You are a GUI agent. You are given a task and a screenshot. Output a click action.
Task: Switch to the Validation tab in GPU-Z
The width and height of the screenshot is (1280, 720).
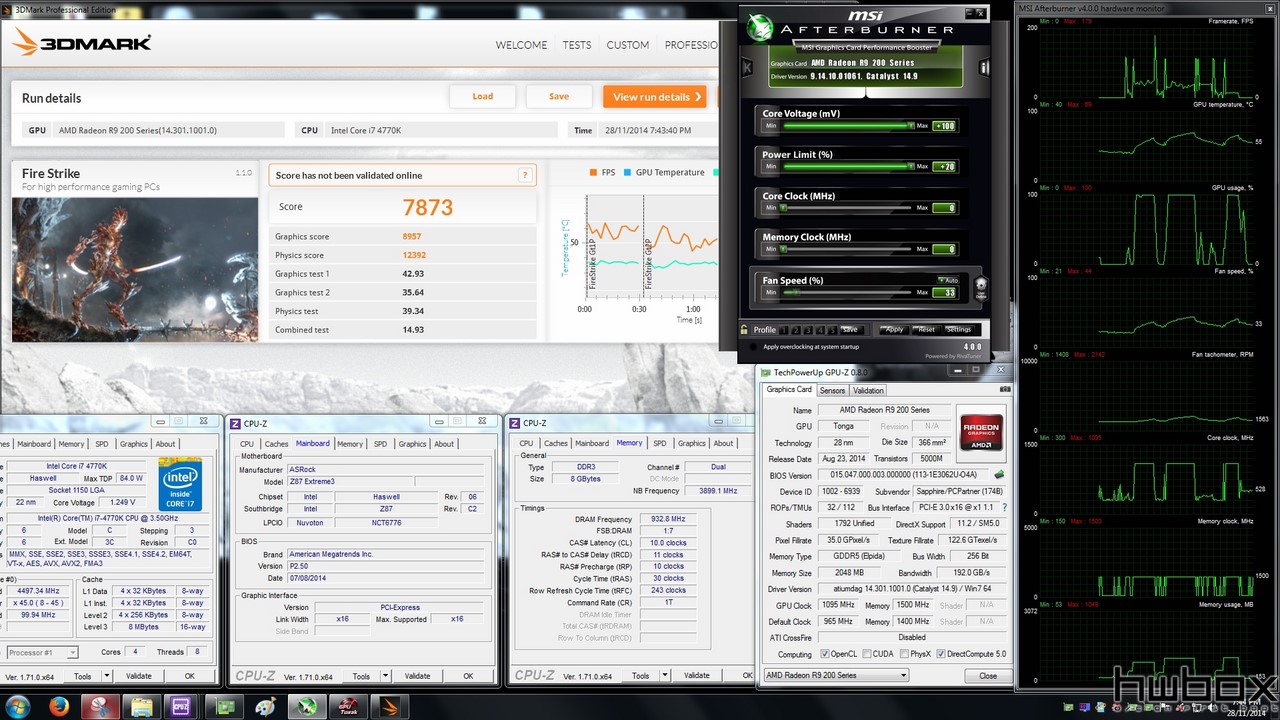point(868,390)
